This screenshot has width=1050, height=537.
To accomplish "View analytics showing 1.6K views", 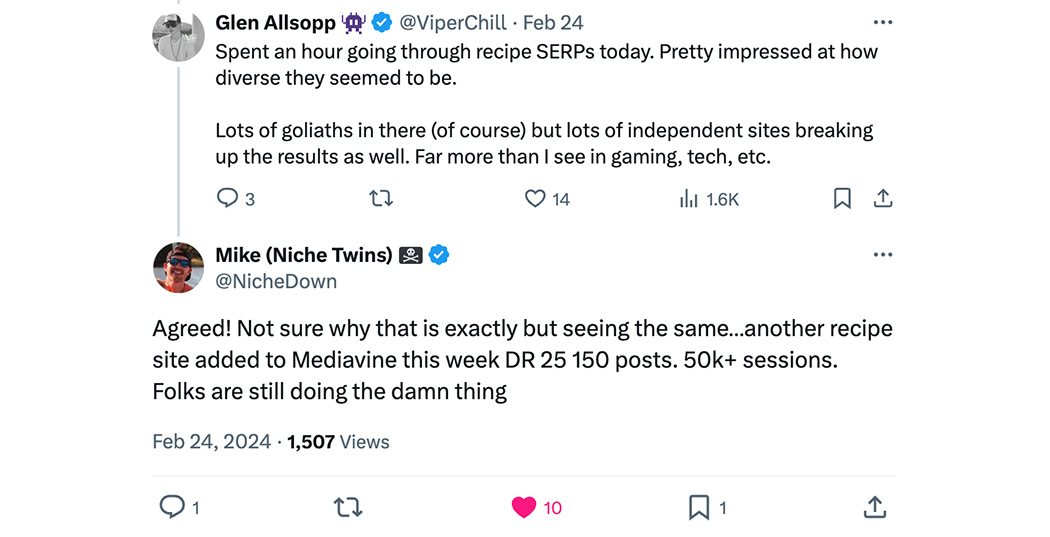I will pos(688,198).
